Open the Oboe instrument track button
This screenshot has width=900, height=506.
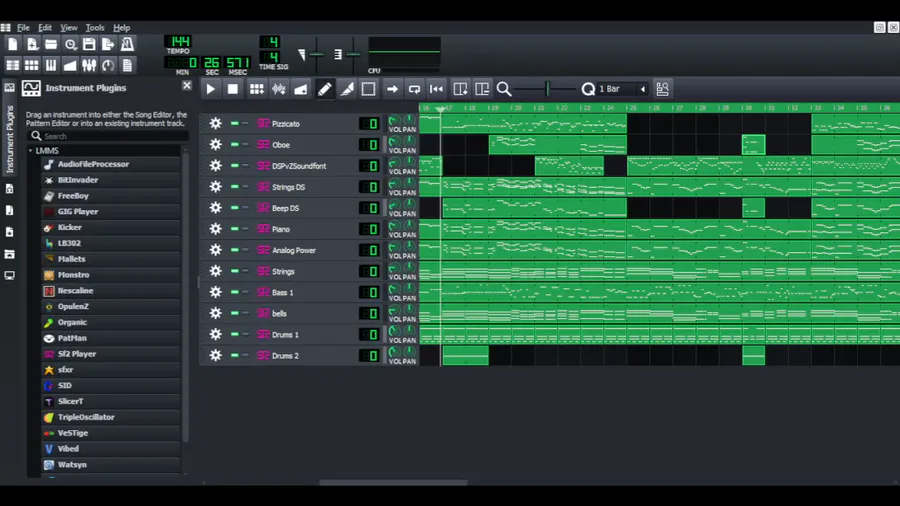point(305,145)
